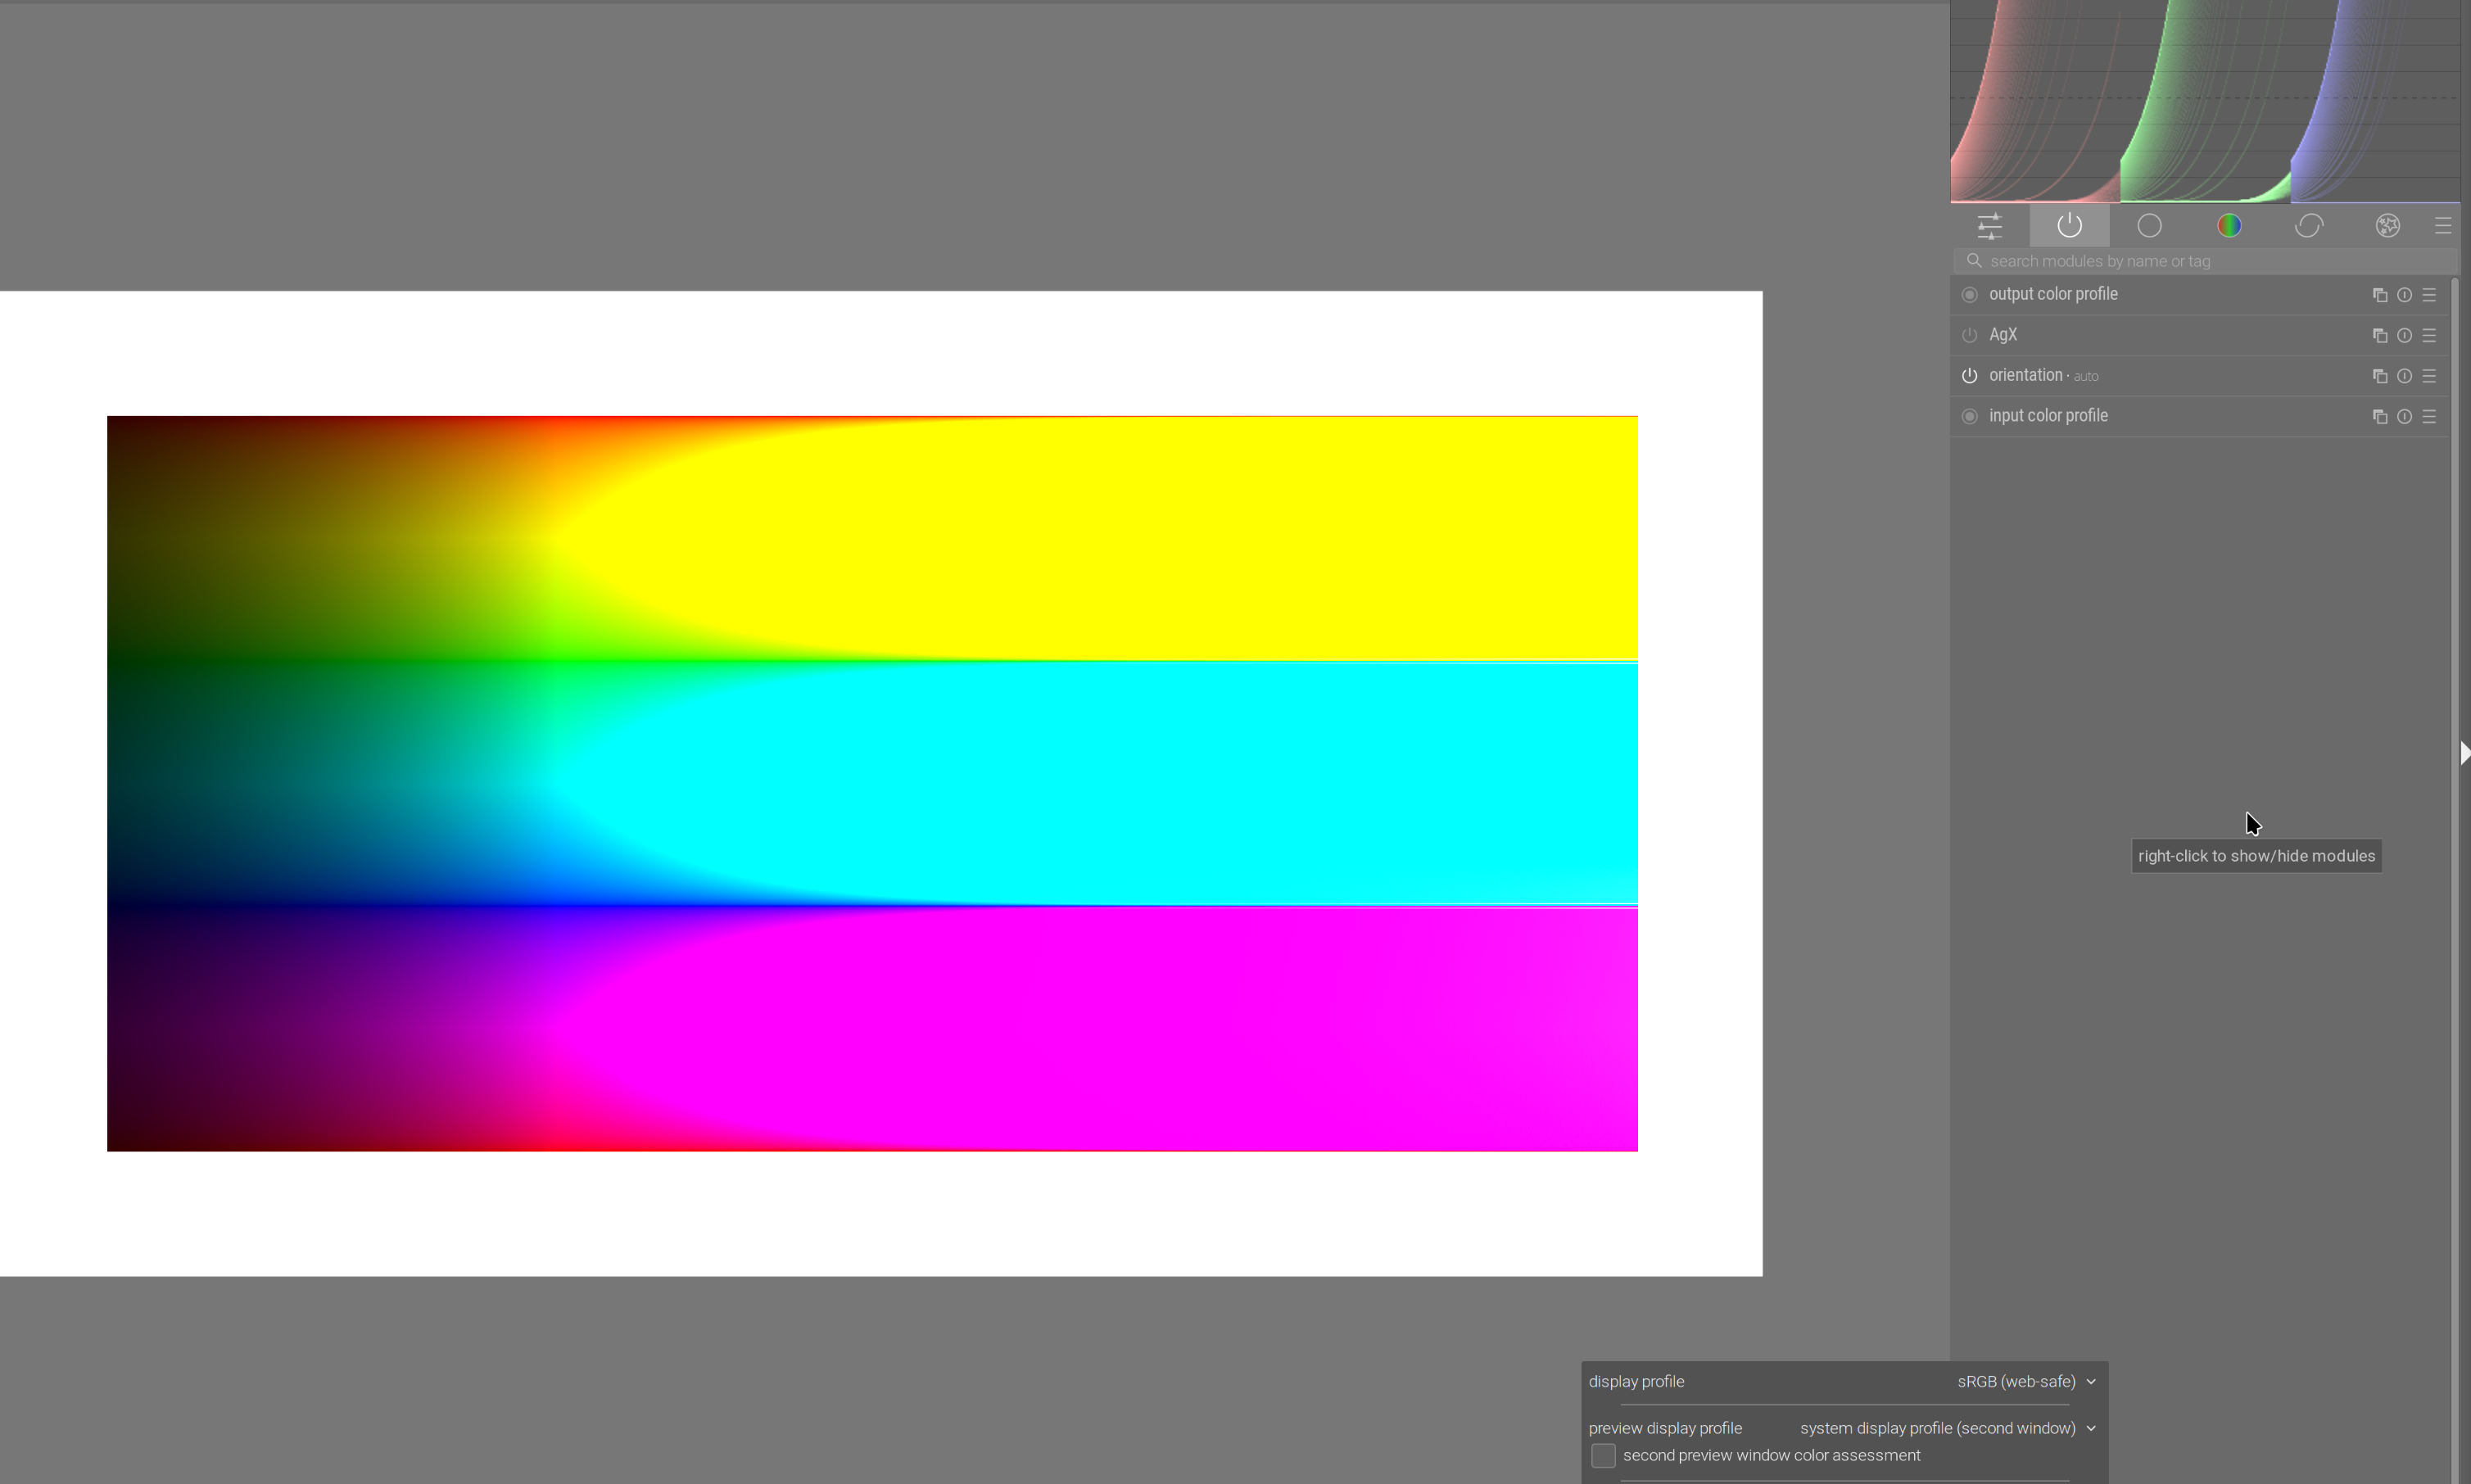Image resolution: width=2471 pixels, height=1484 pixels.
Task: Reset the orientation module parameters
Action: (2404, 376)
